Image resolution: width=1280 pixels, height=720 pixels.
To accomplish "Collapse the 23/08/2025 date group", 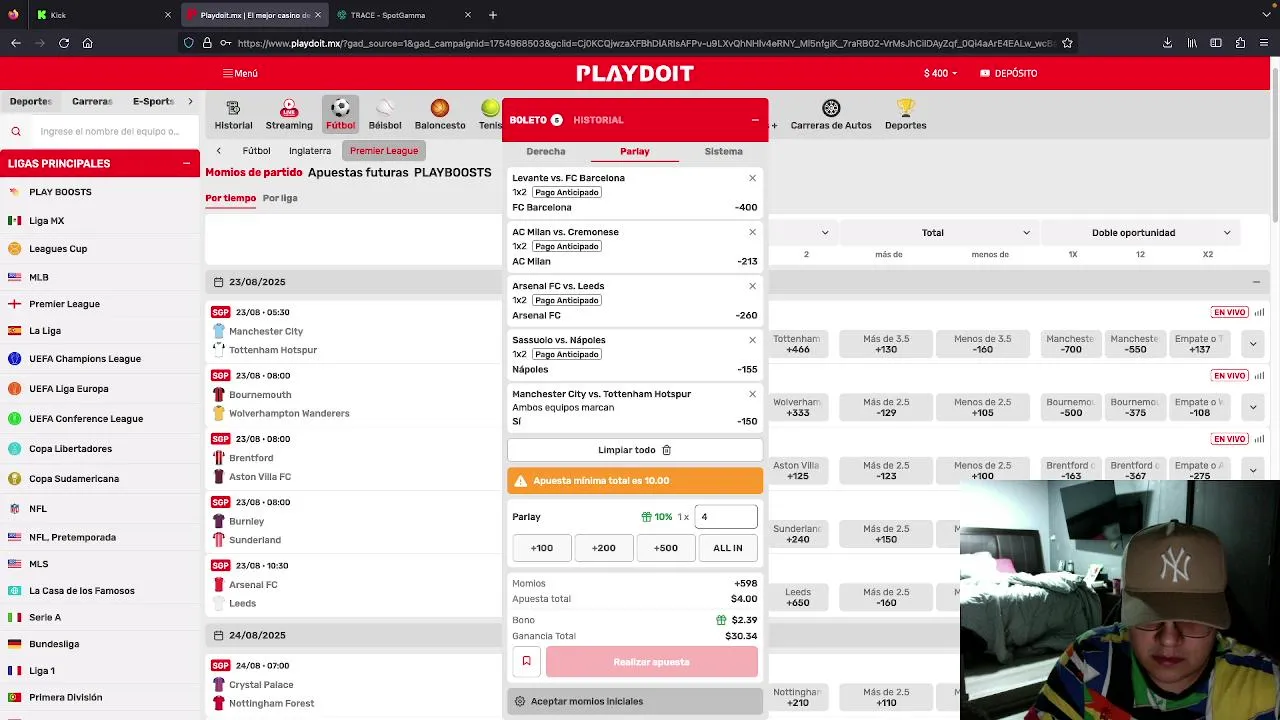I will click(1256, 282).
